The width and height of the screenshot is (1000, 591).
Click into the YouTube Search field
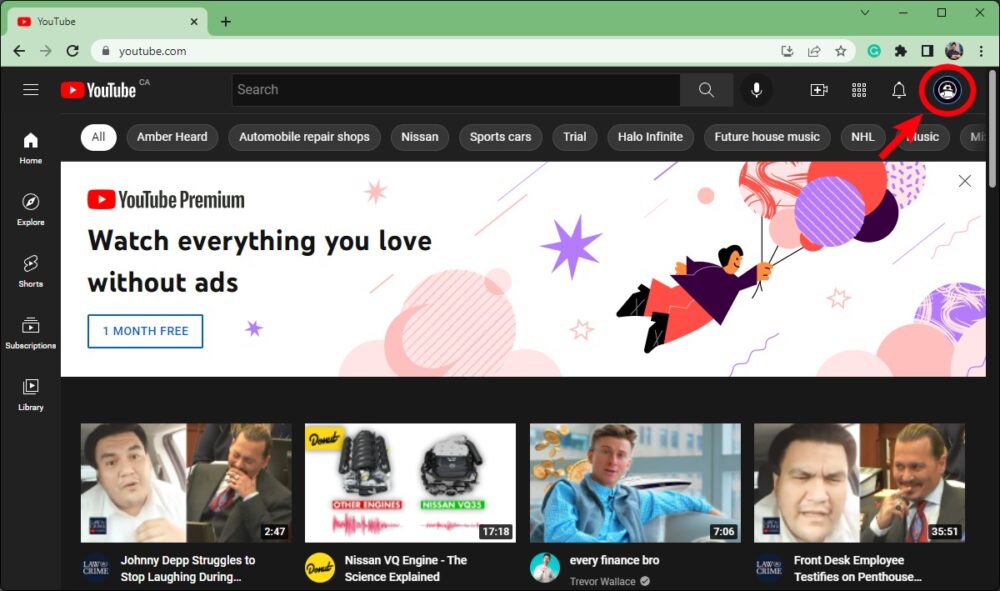point(456,90)
